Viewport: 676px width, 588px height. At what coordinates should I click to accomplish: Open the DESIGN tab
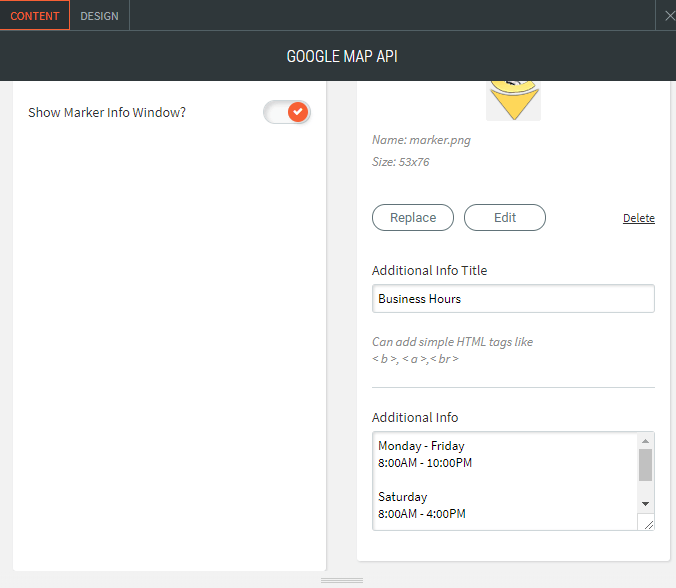(99, 16)
